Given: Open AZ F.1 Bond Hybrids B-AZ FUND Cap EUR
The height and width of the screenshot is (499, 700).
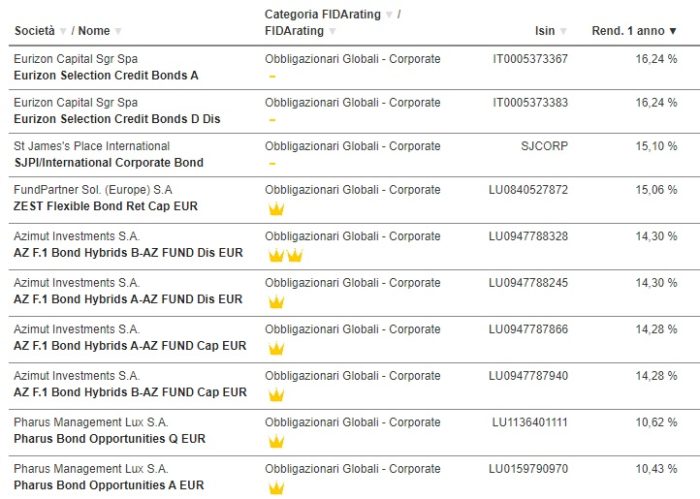Looking at the screenshot, I should pyautogui.click(x=130, y=392).
